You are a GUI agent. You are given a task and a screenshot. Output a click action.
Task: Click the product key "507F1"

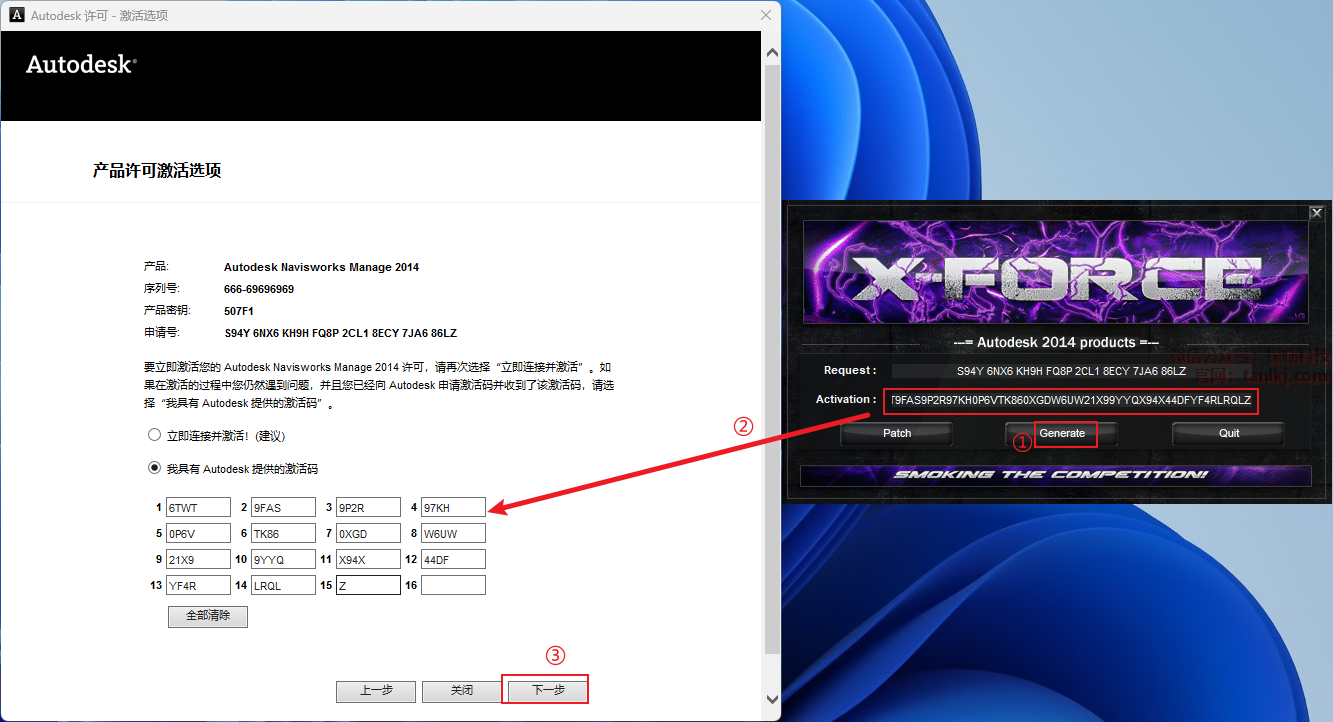pyautogui.click(x=239, y=311)
